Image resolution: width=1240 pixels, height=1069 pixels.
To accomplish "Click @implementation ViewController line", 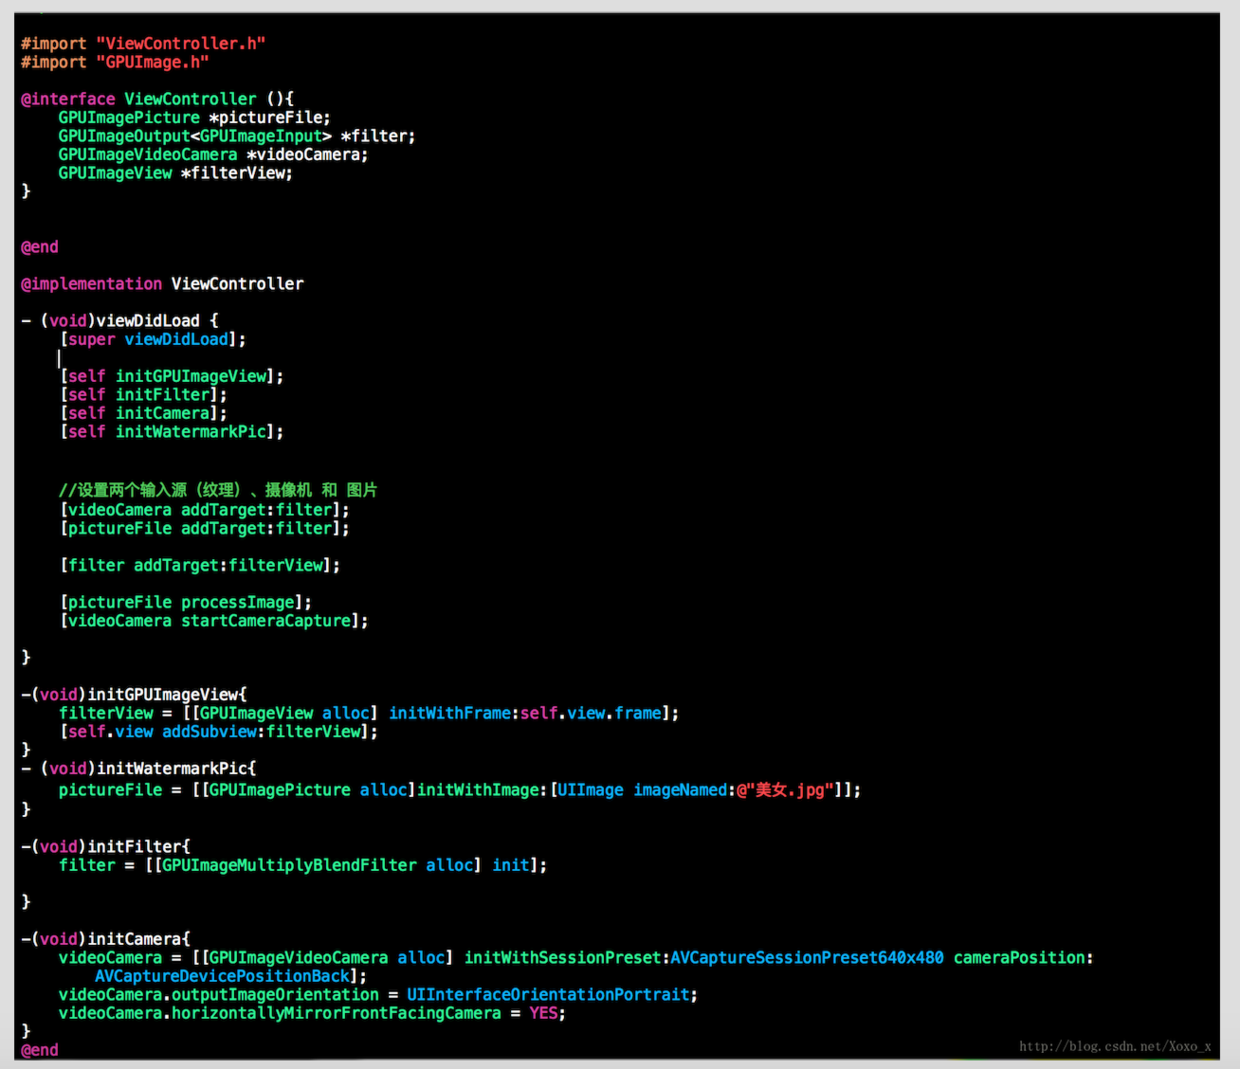I will coord(162,284).
